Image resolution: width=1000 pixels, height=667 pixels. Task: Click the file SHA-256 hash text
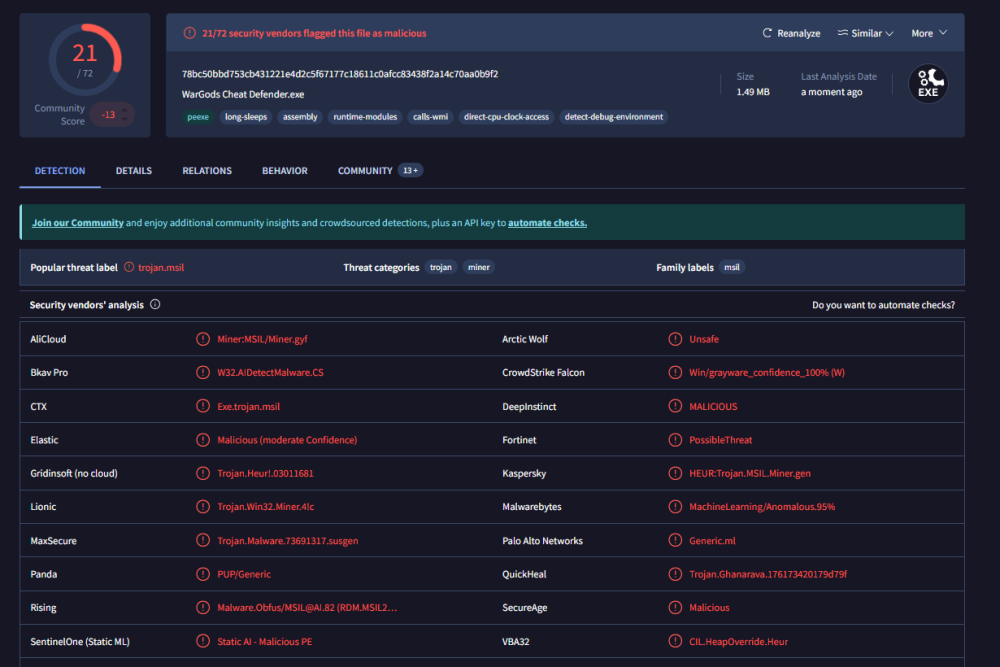tap(340, 74)
